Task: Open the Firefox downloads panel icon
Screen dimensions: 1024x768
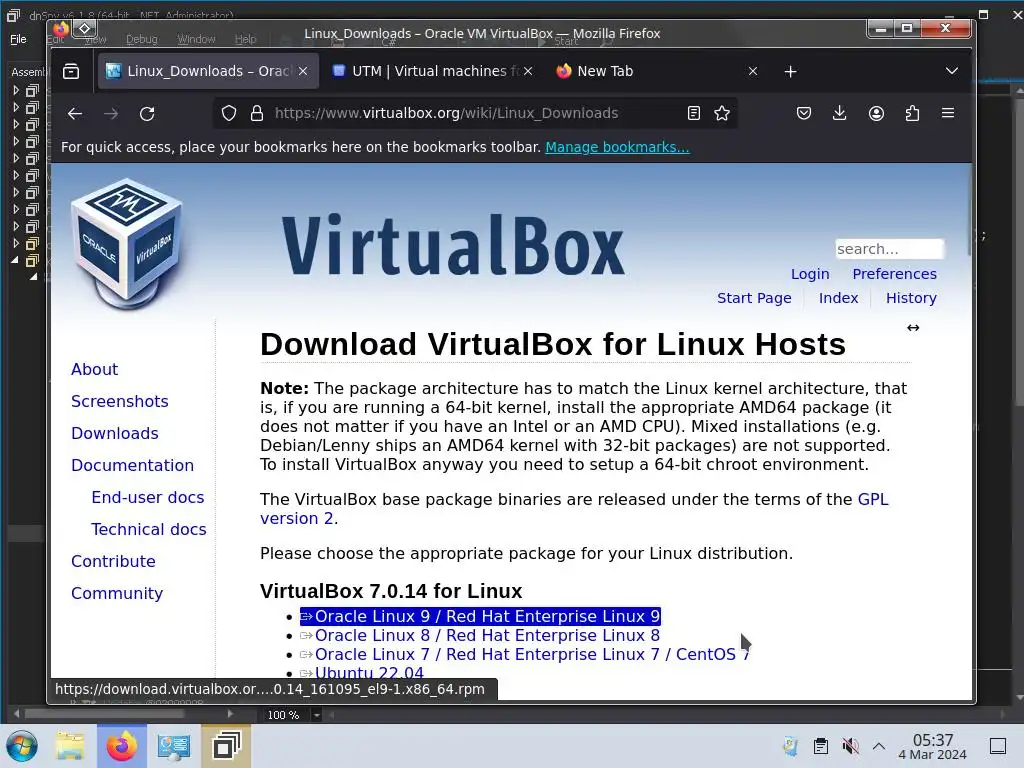Action: click(x=840, y=113)
